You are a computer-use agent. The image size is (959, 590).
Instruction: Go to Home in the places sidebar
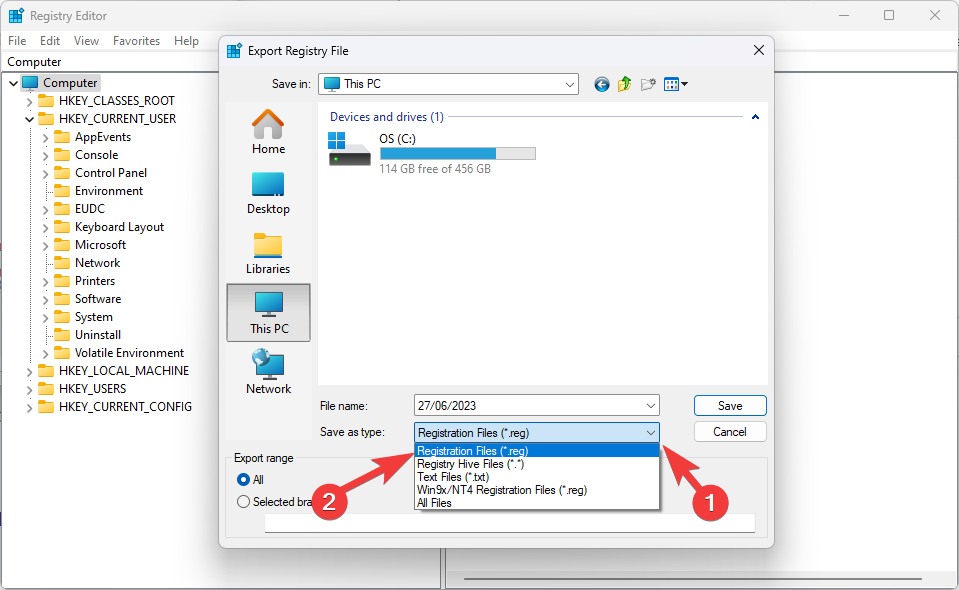(x=268, y=132)
